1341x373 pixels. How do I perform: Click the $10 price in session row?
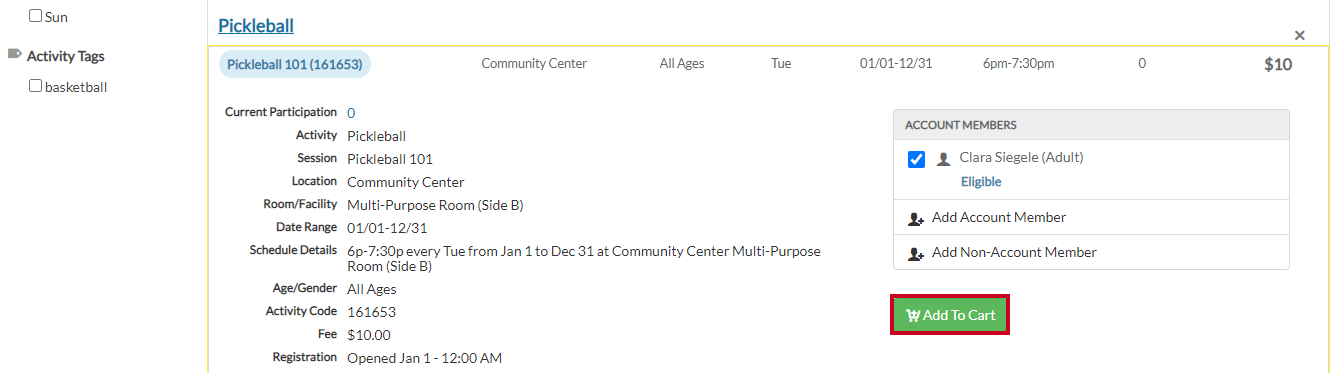[1278, 65]
